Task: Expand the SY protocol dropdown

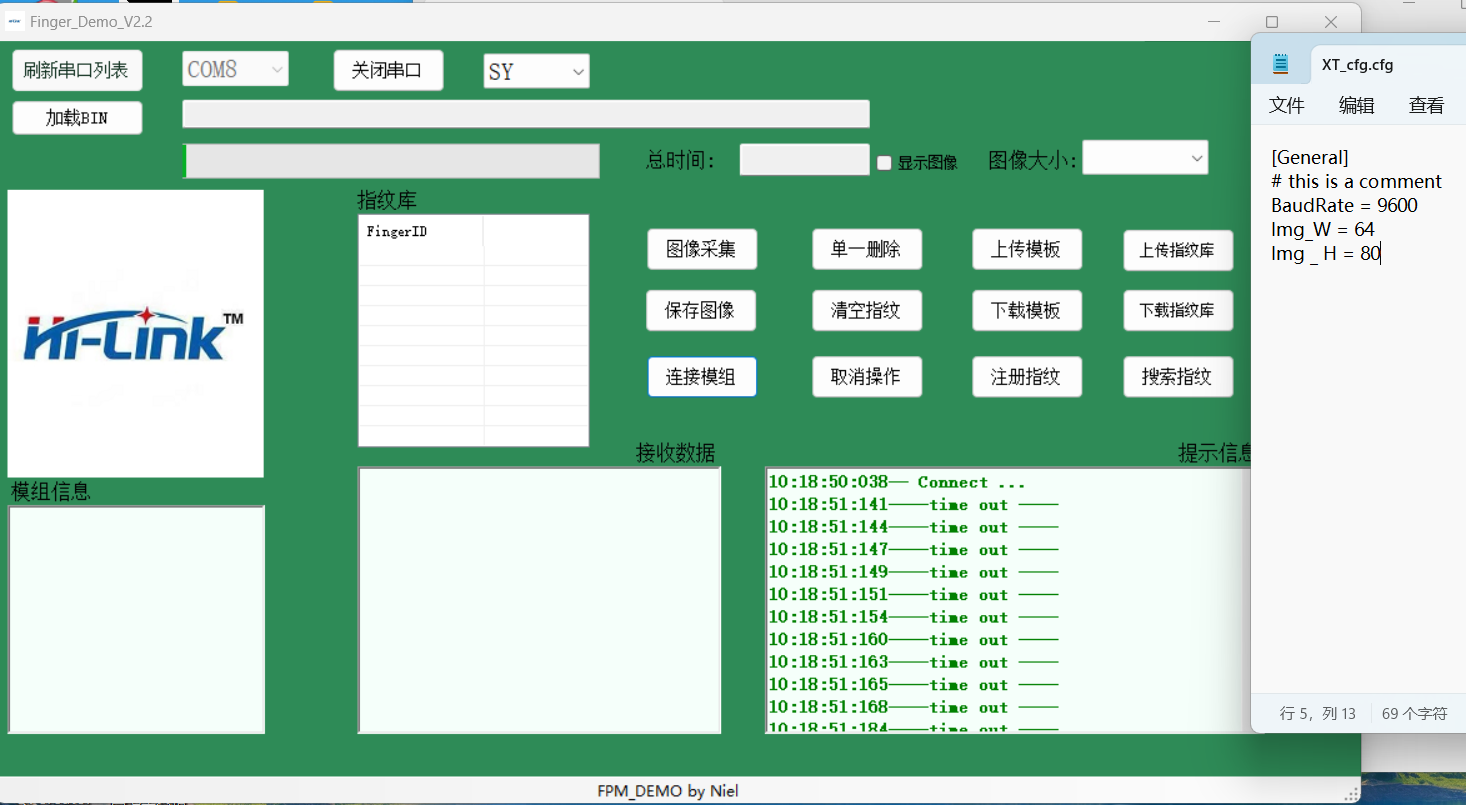Action: point(537,71)
